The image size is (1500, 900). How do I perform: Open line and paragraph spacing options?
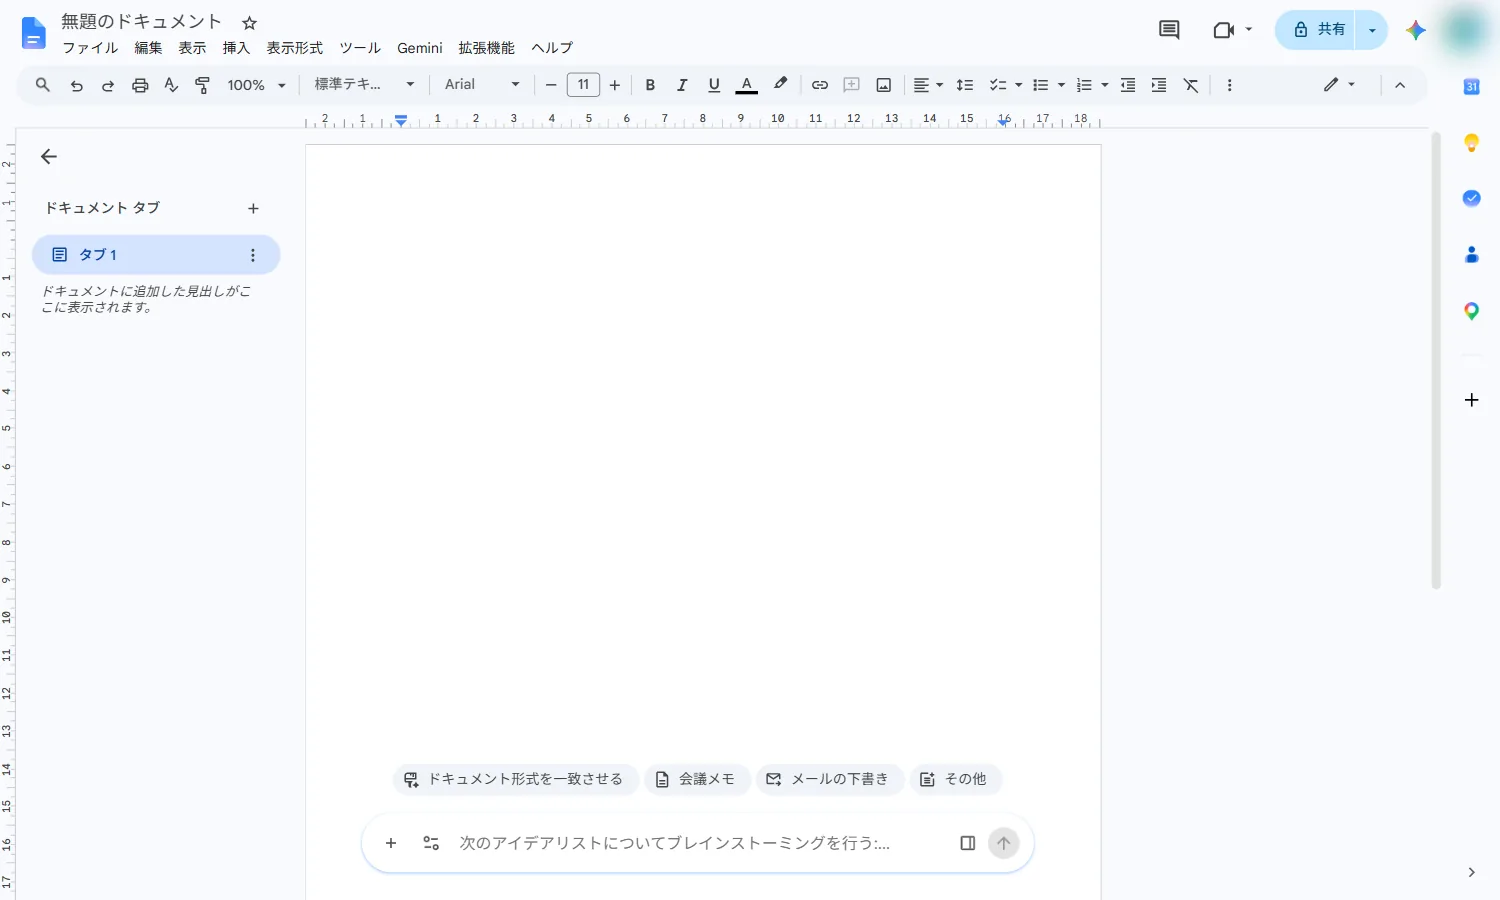[965, 85]
